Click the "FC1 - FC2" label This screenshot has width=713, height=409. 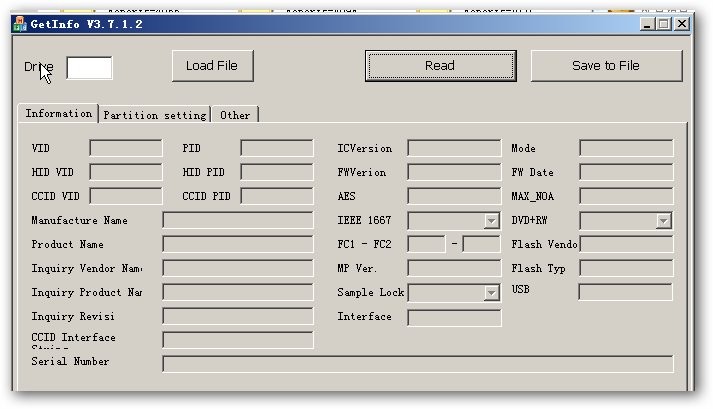pyautogui.click(x=364, y=244)
